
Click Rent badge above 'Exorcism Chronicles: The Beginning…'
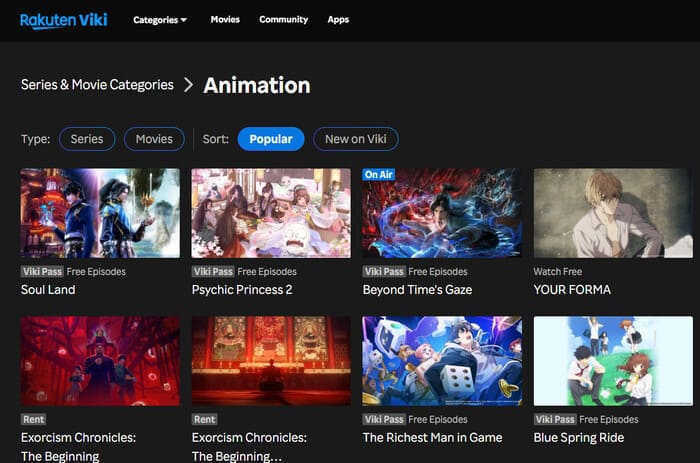point(204,419)
